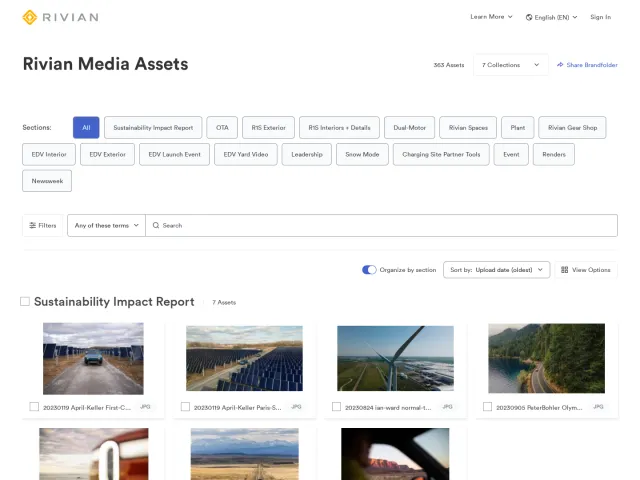Select the Rivian Gear Shop tab
640x480 pixels.
pos(572,128)
